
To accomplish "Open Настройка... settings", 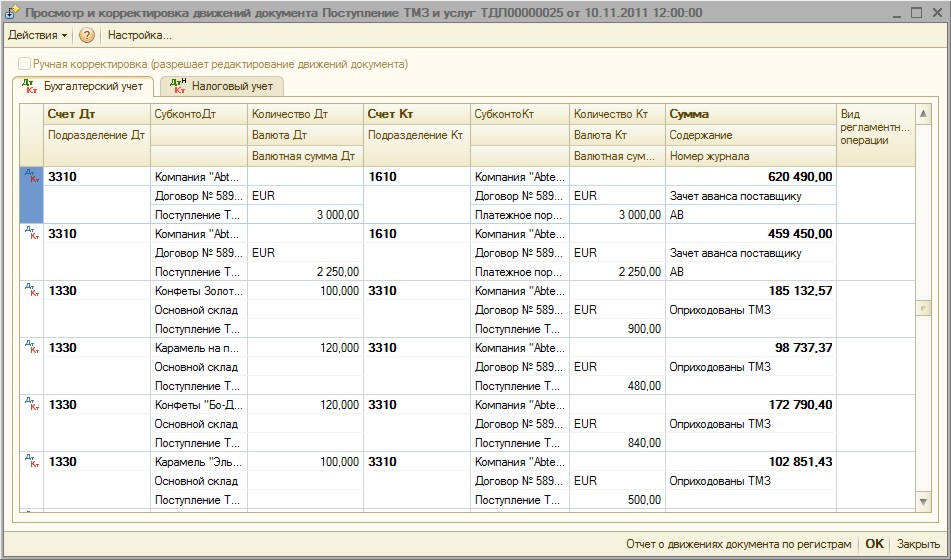I will [139, 35].
